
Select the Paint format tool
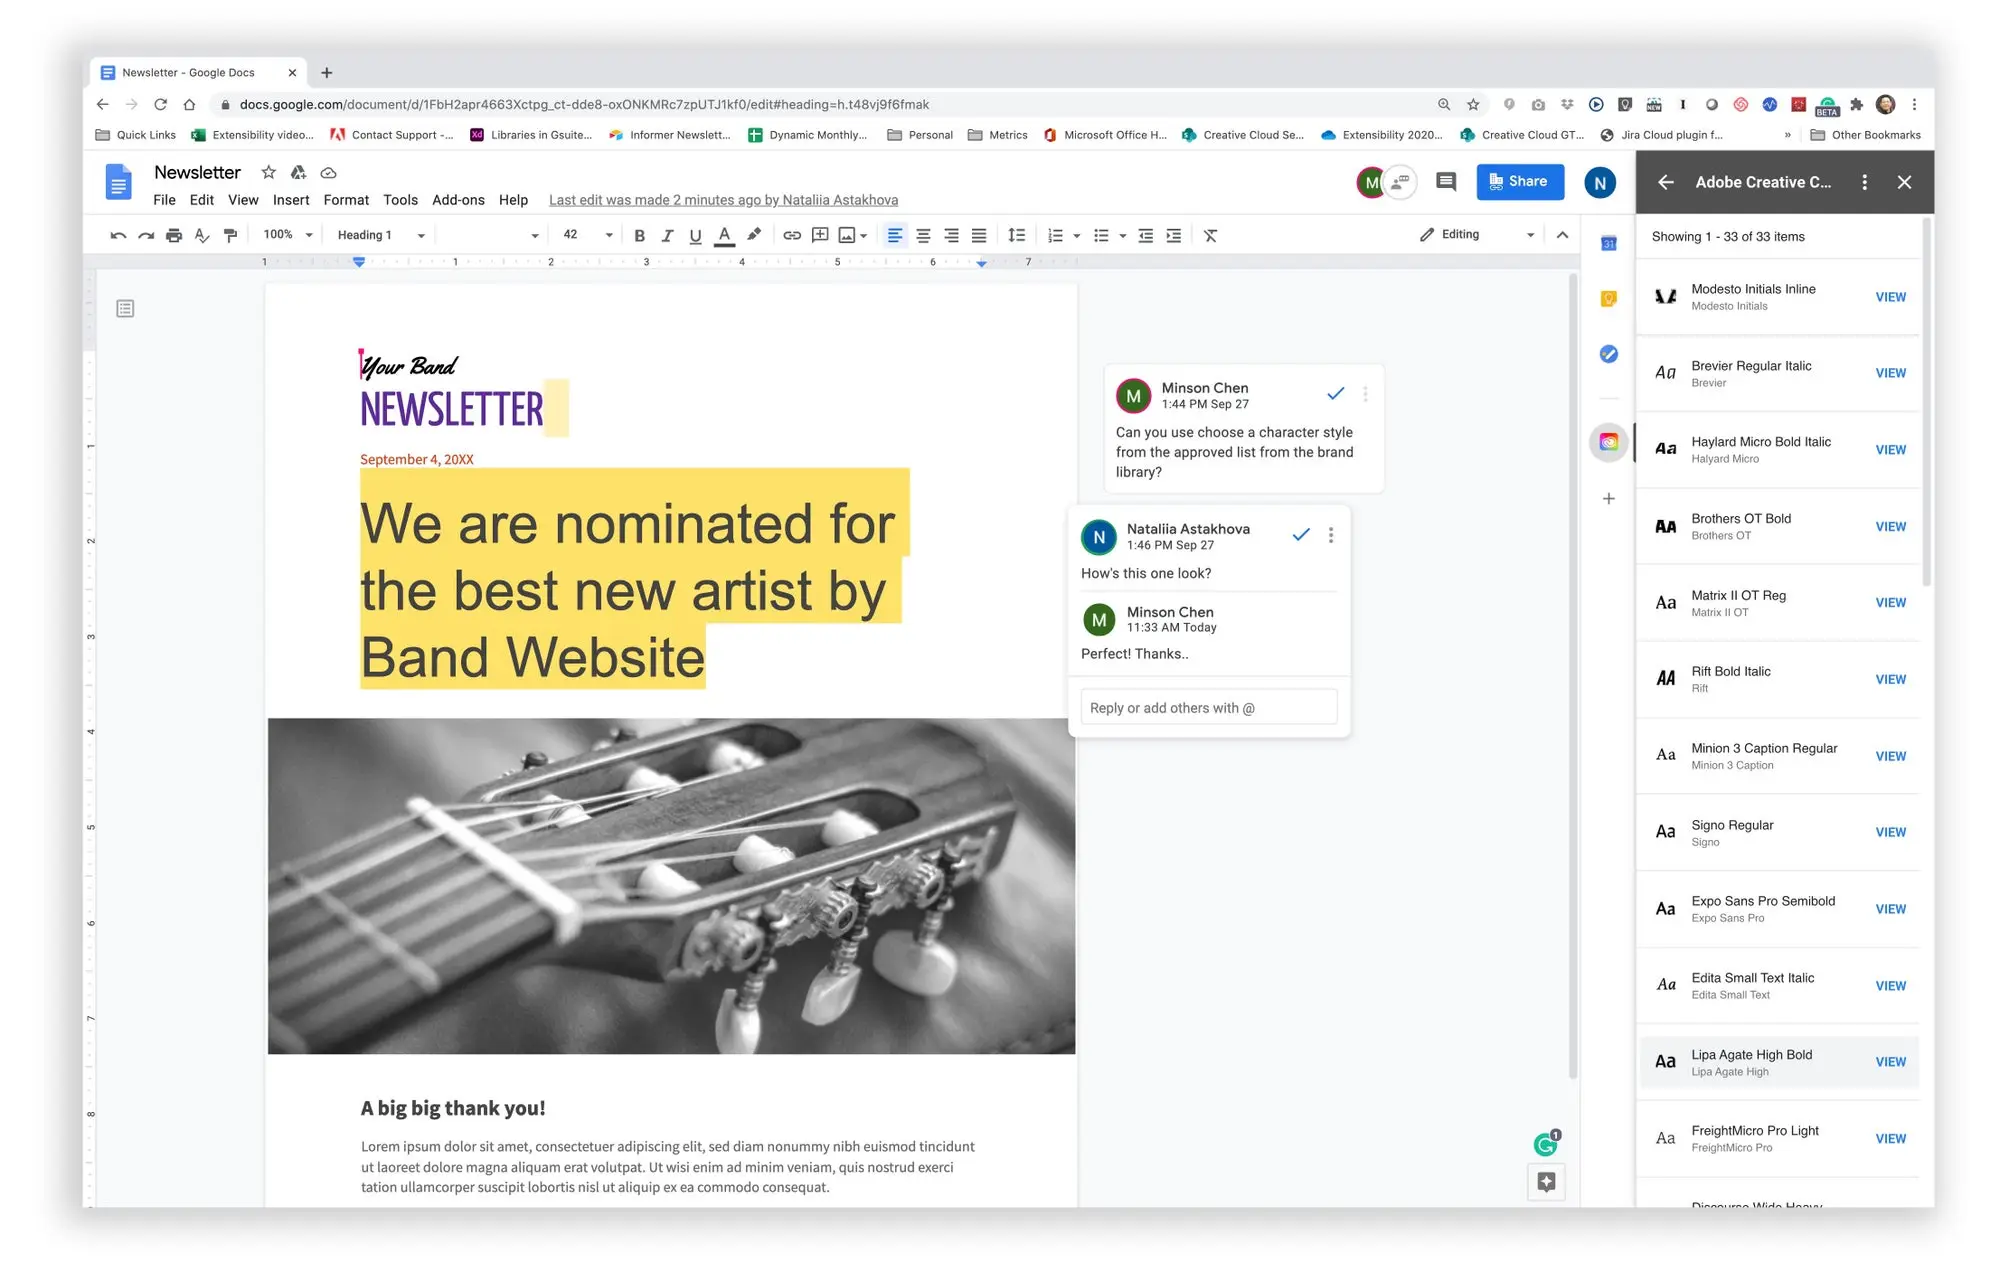[230, 234]
